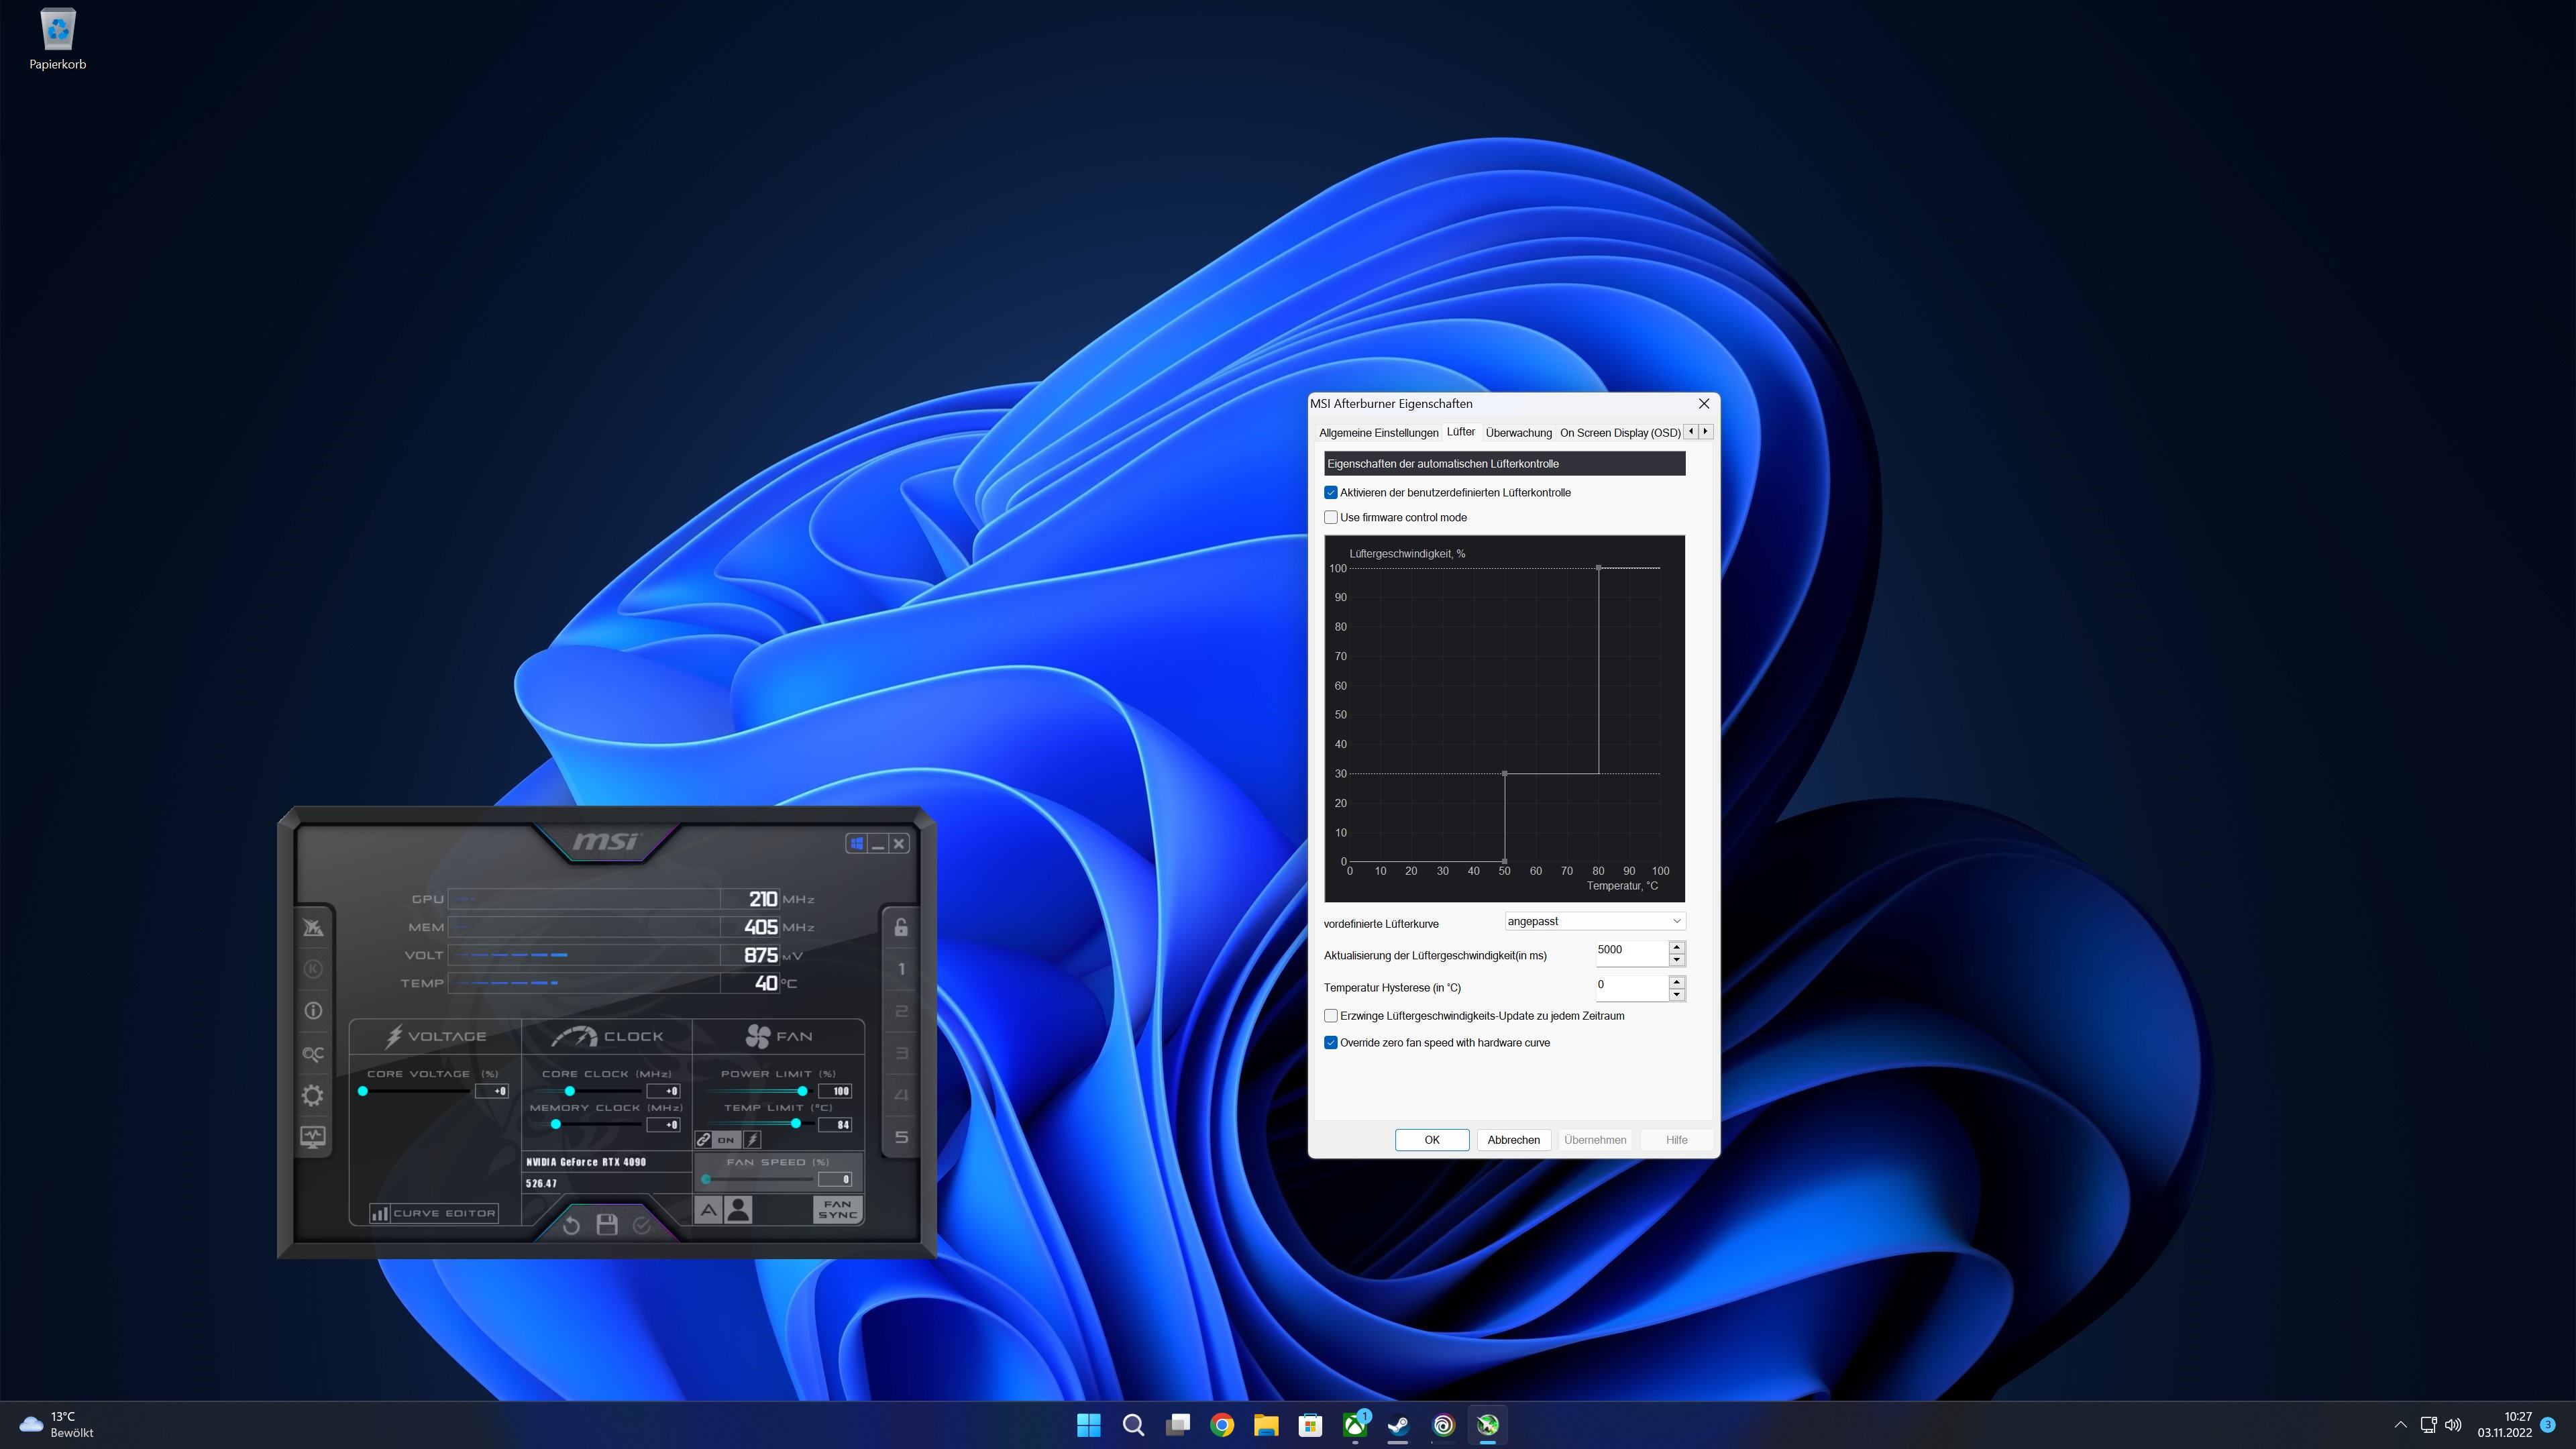The width and height of the screenshot is (2576, 1449).
Task: Open the vordefinierte Lüfterkurve dropdown
Action: (x=1595, y=922)
